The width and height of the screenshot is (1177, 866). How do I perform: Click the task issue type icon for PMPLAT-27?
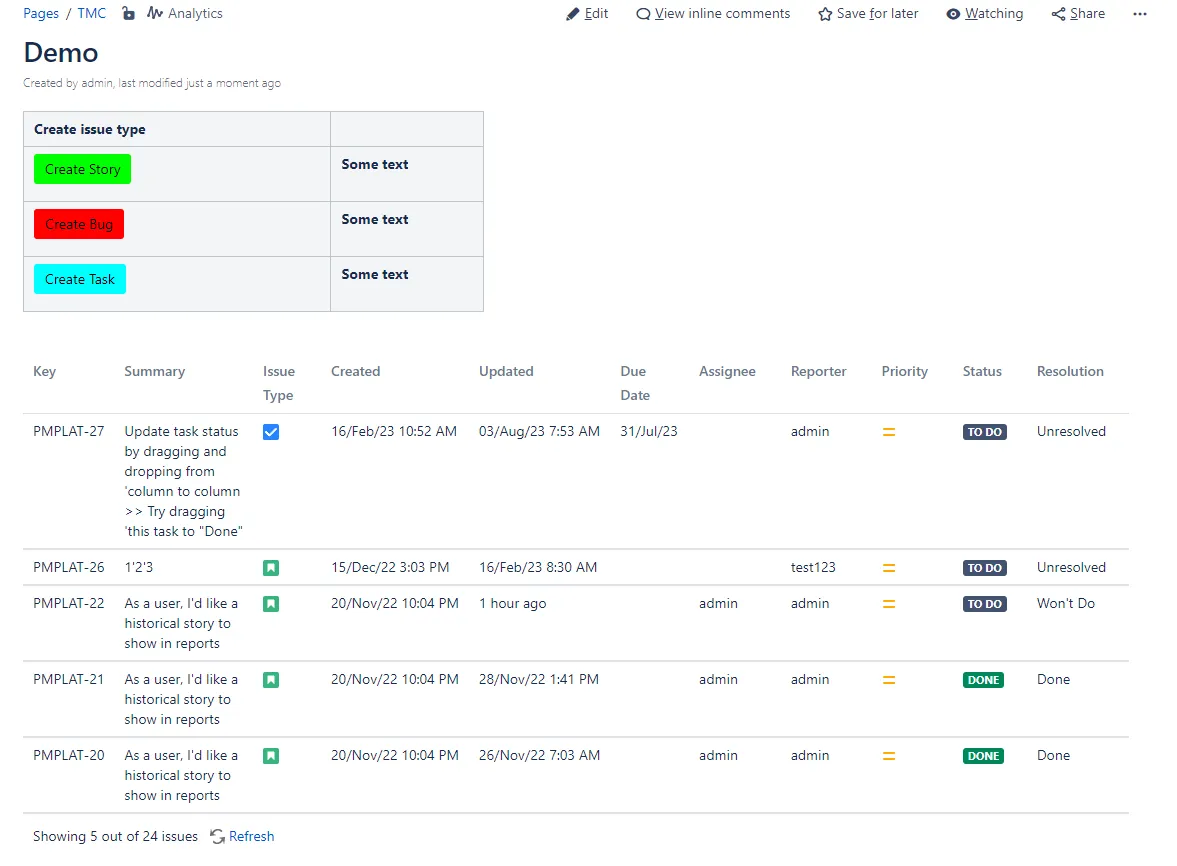coord(271,432)
